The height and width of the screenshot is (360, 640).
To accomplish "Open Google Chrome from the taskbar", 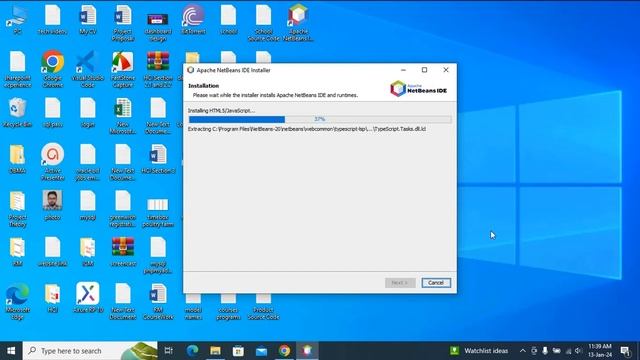I will point(284,351).
